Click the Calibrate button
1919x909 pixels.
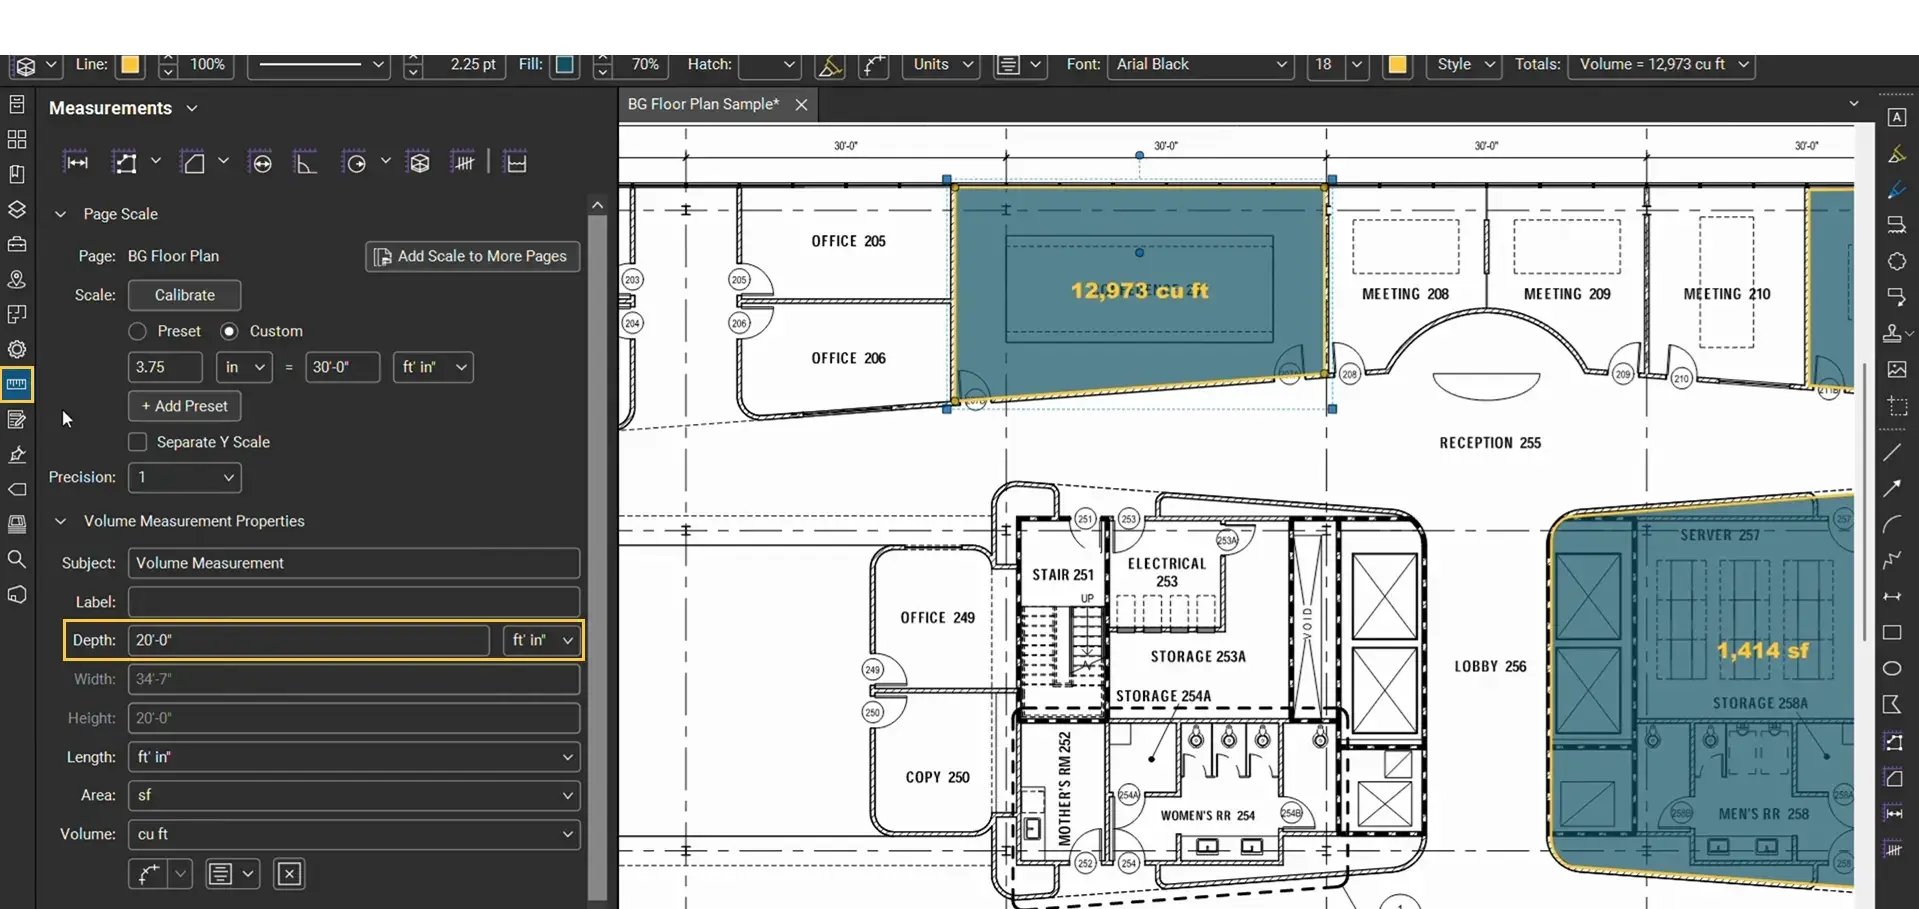(185, 295)
